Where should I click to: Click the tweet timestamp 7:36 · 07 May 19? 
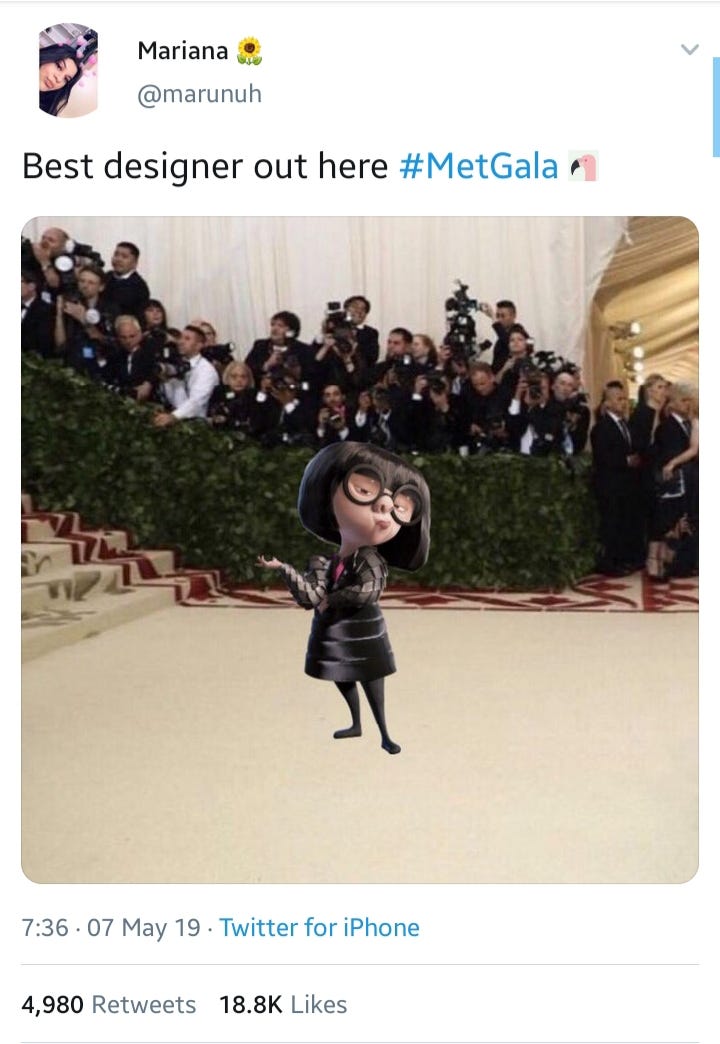[x=111, y=927]
